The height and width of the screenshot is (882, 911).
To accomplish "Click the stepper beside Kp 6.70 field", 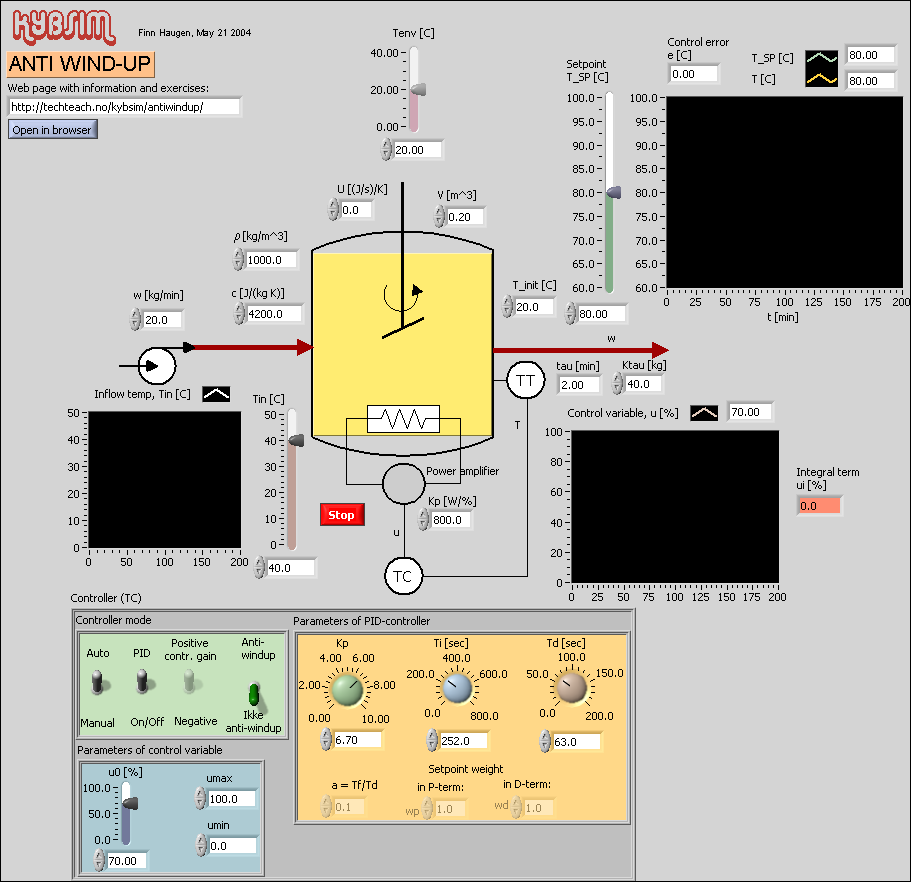I will point(325,740).
